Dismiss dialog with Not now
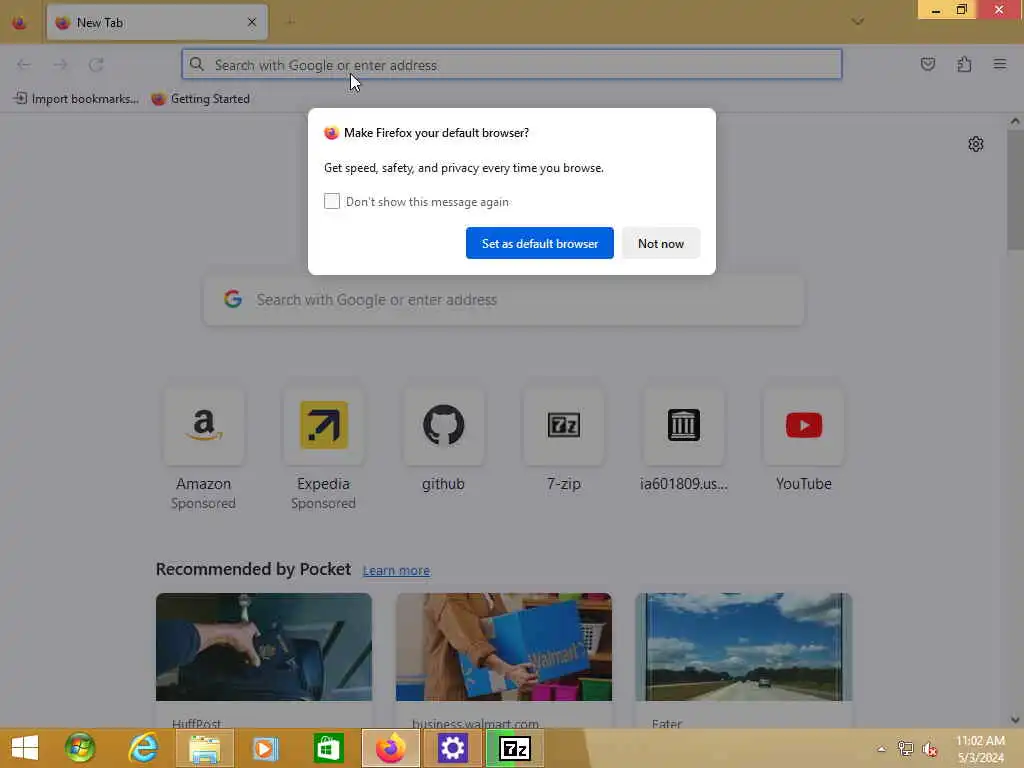Viewport: 1024px width, 768px height. coord(660,243)
